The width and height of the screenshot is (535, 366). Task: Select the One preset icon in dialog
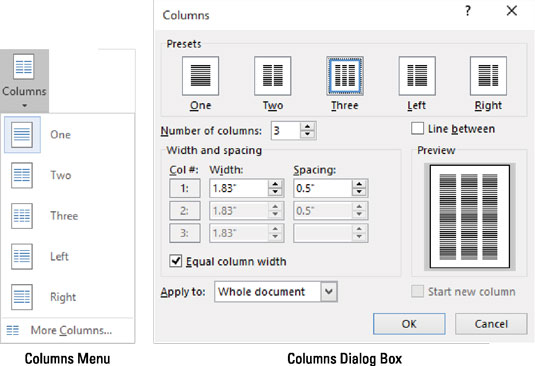[x=200, y=76]
